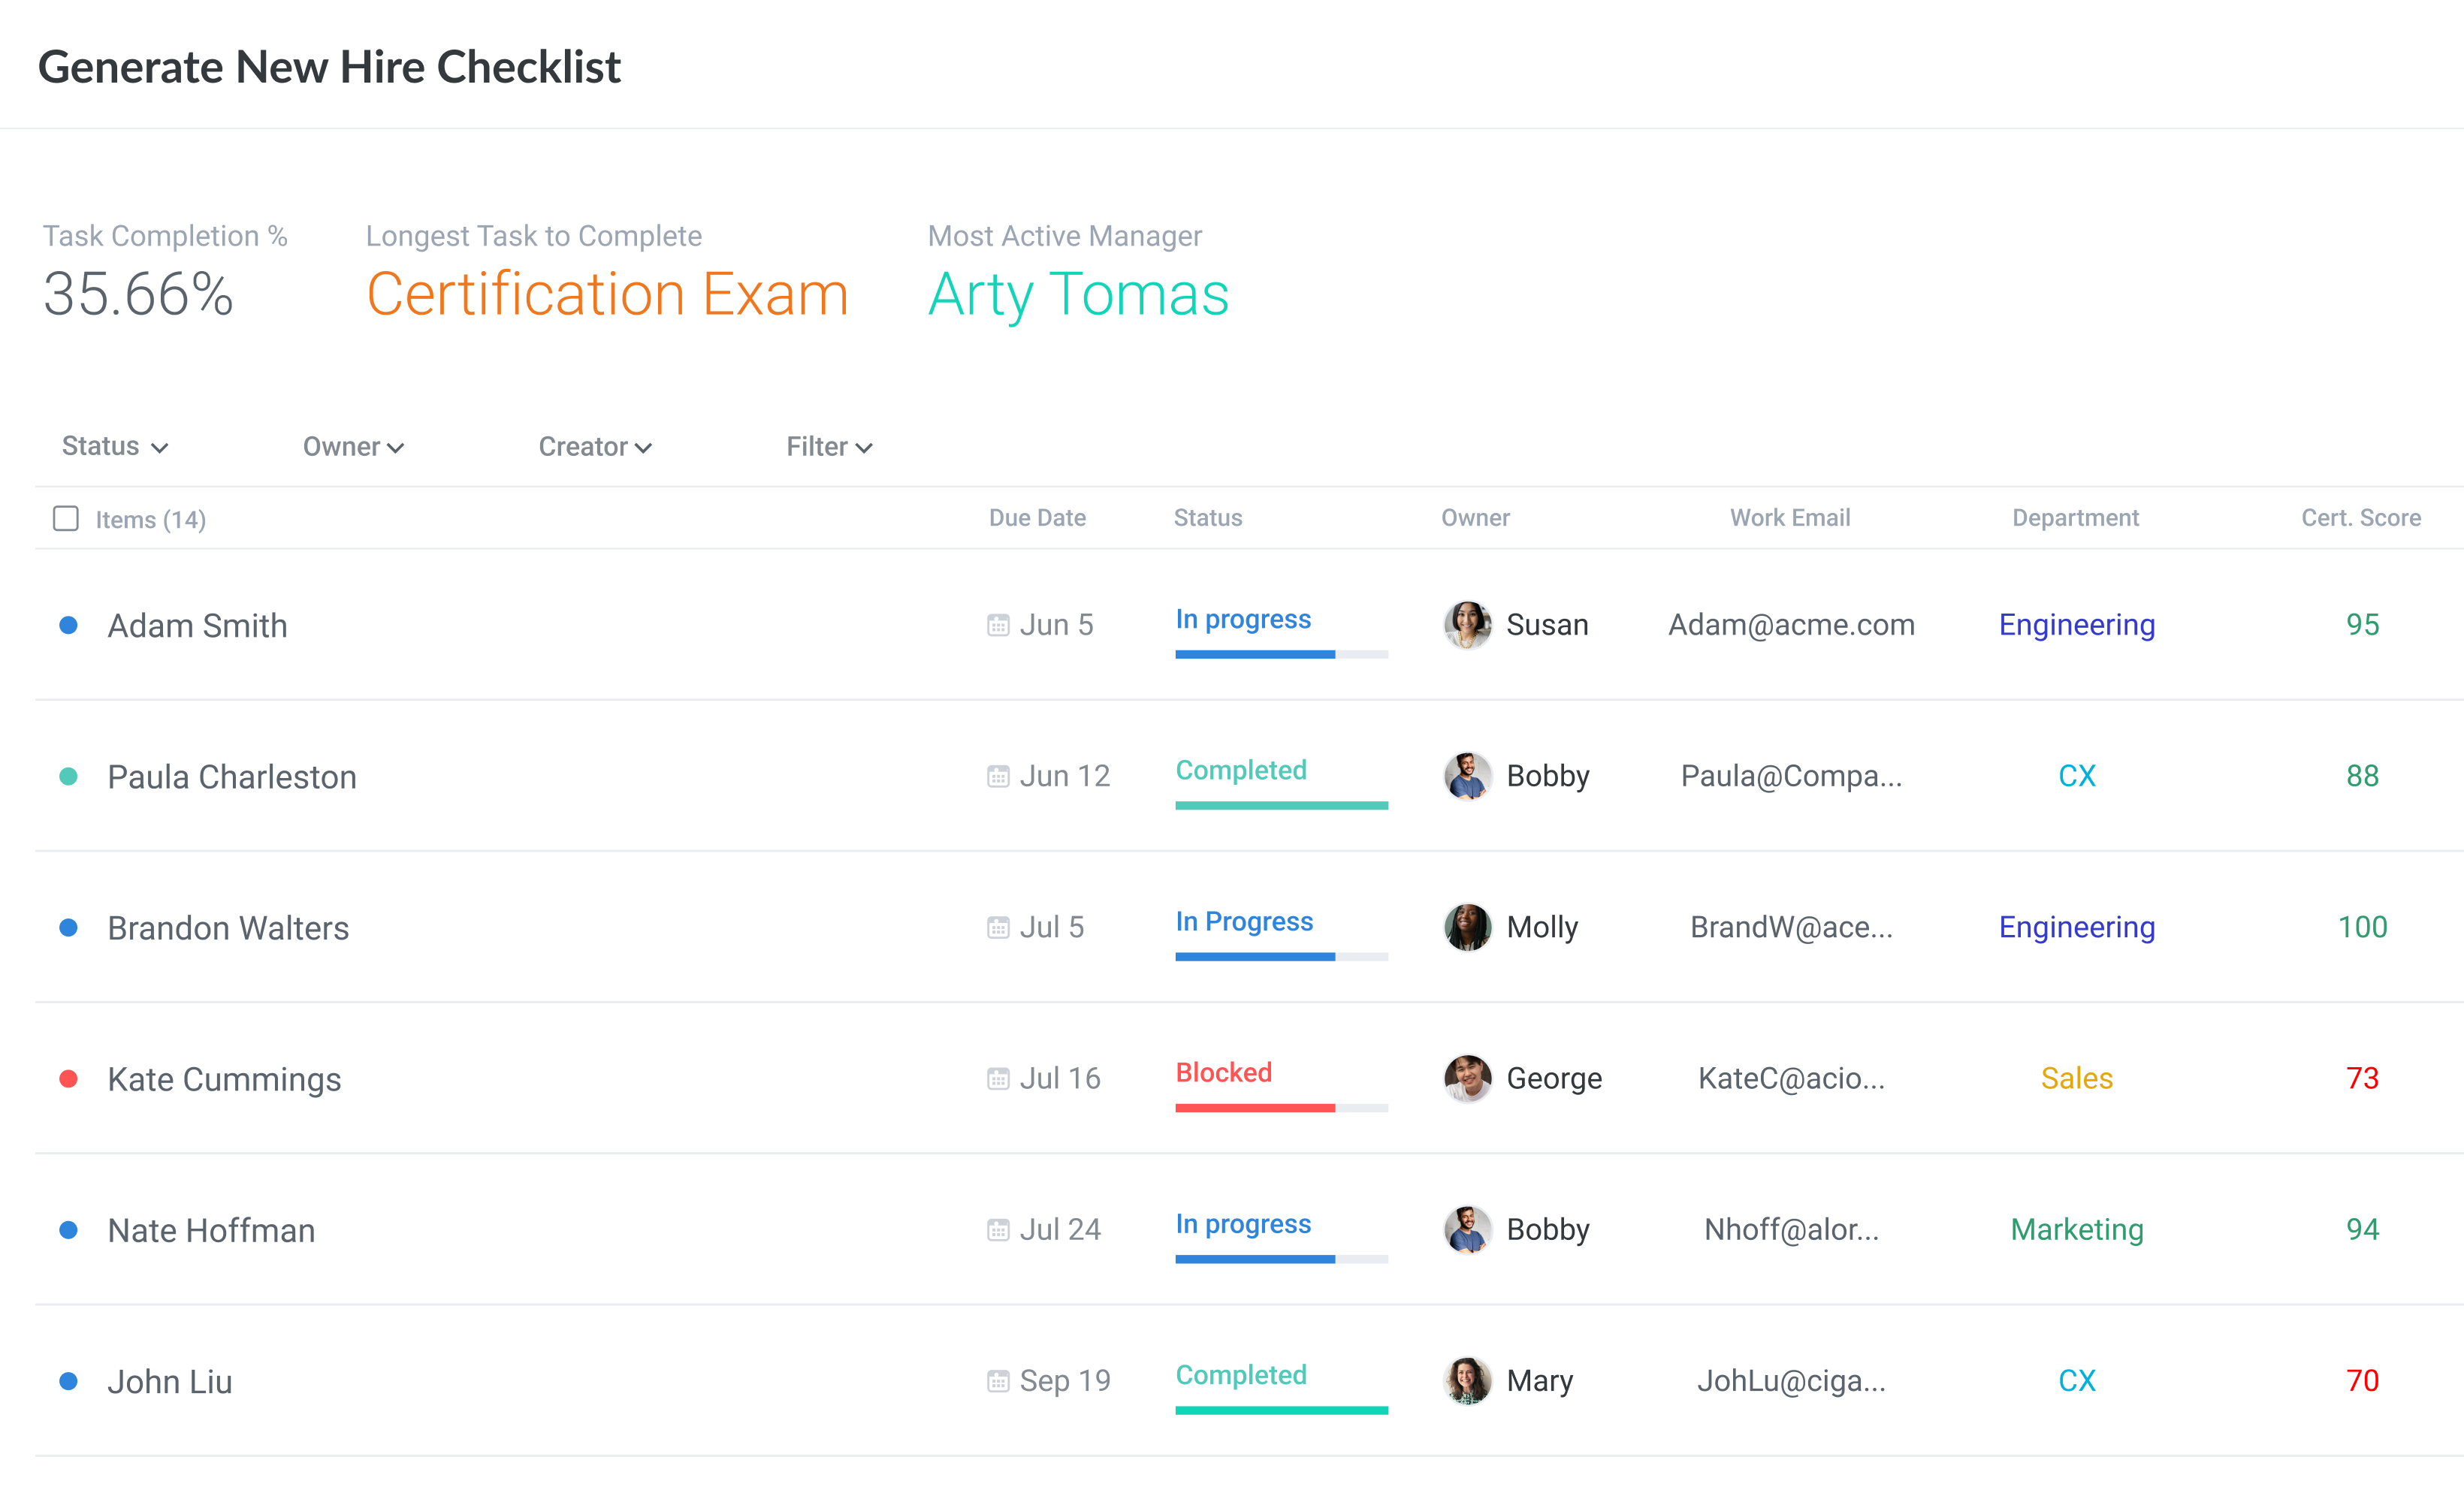The height and width of the screenshot is (1502, 2464).
Task: Click the calendar icon next to Sep 19
Action: (997, 1381)
